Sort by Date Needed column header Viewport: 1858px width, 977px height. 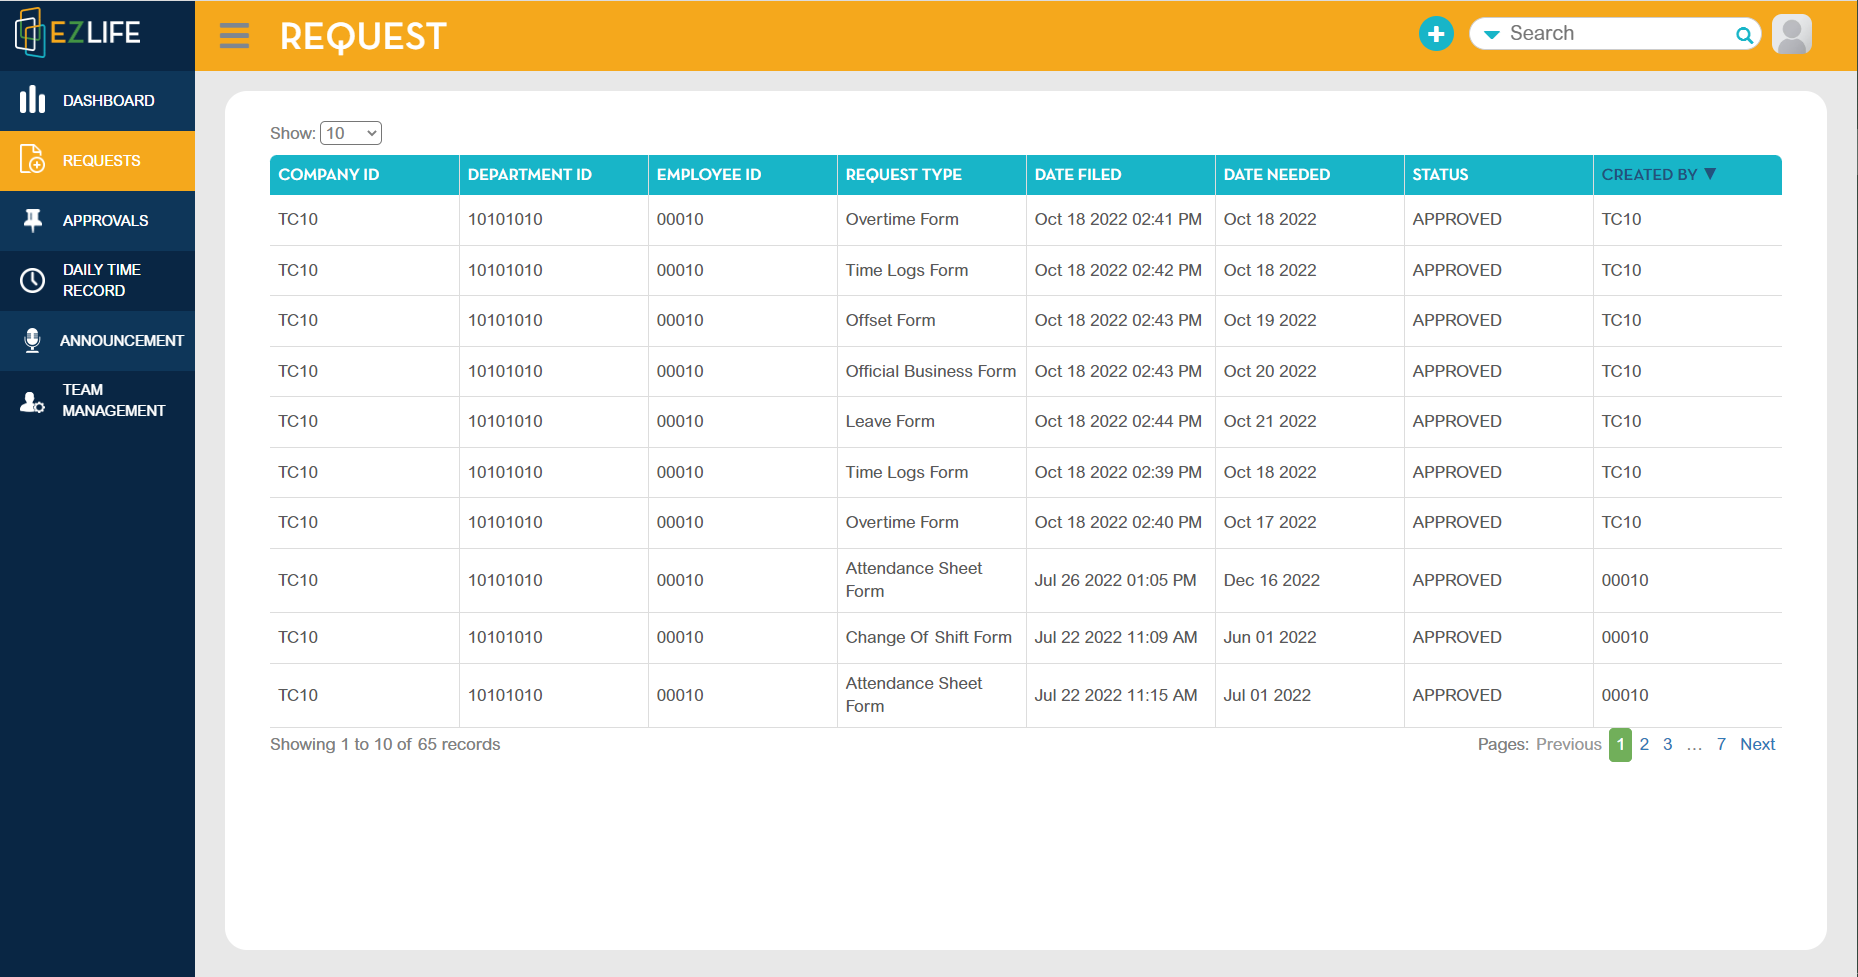click(x=1309, y=174)
